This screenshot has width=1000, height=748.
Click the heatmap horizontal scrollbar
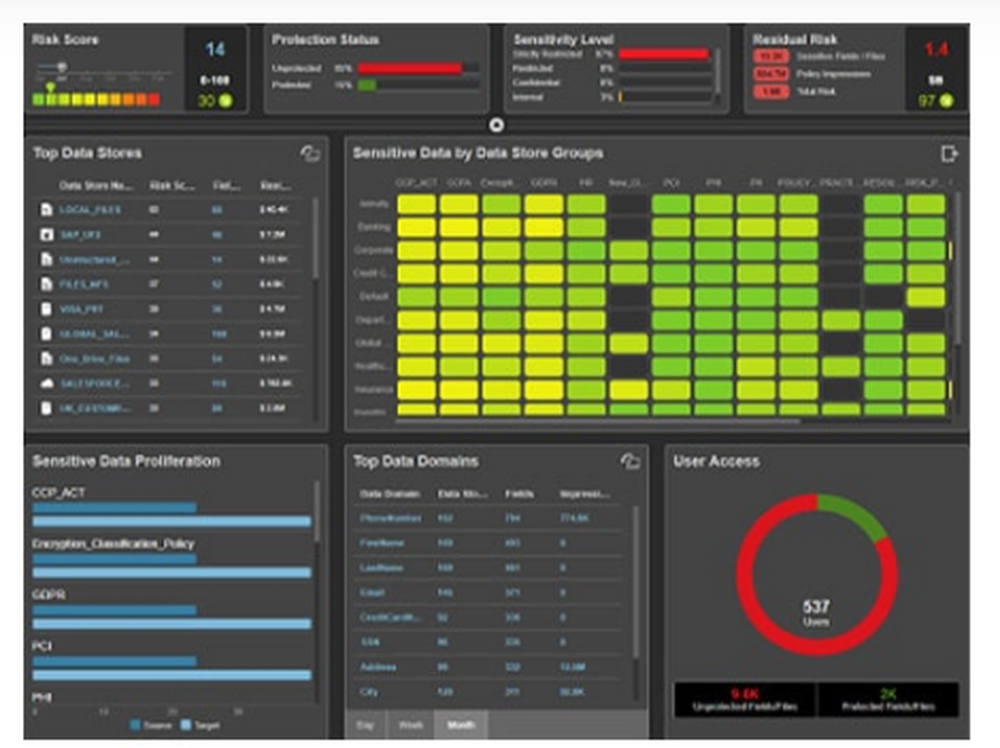pos(598,421)
